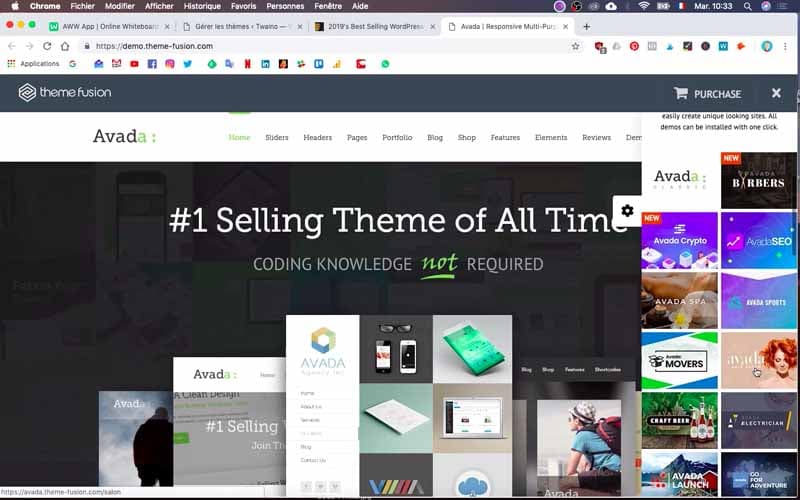
Task: Open macOS Spotlight search icon
Action: pos(747,6)
